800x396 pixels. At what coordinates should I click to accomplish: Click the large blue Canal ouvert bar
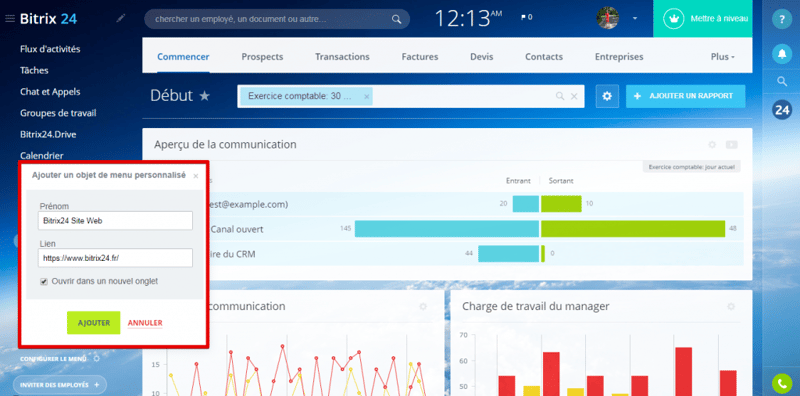[x=447, y=229]
